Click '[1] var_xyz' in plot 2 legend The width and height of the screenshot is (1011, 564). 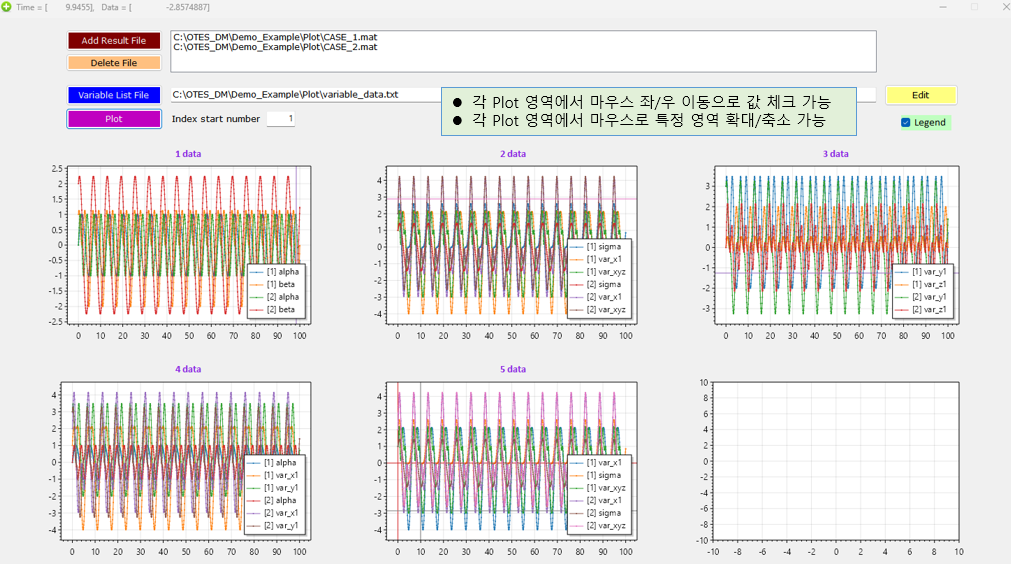pos(606,272)
